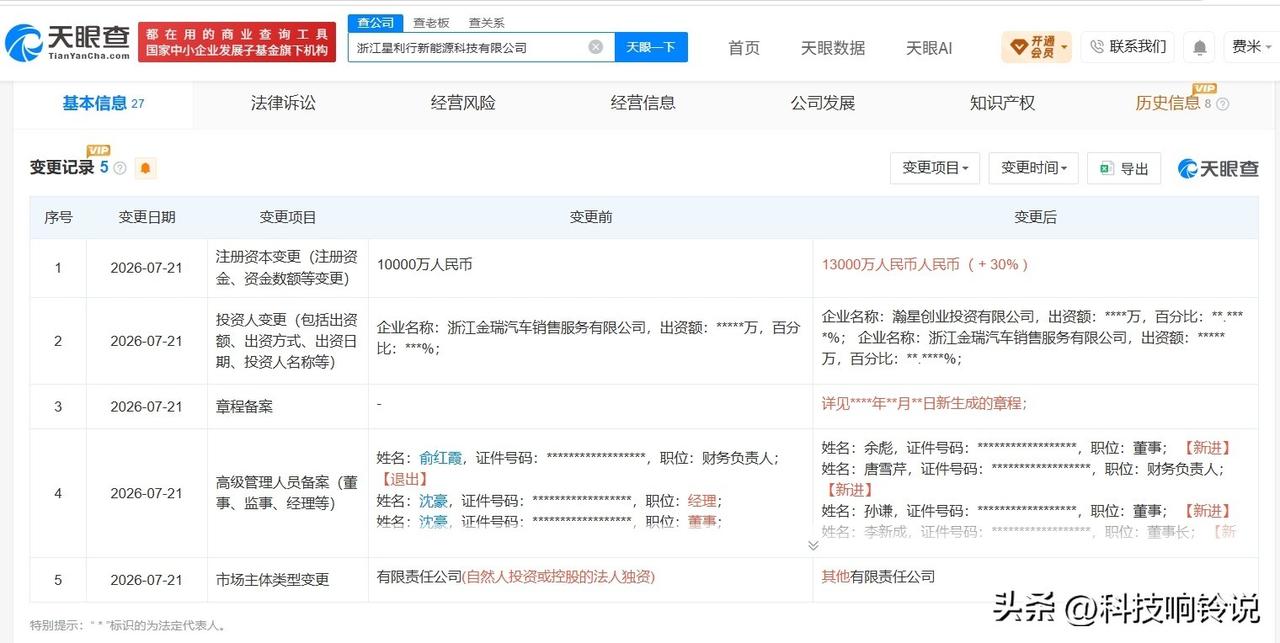Switch to the 公司发展 tab
This screenshot has height=643, width=1280.
click(823, 103)
